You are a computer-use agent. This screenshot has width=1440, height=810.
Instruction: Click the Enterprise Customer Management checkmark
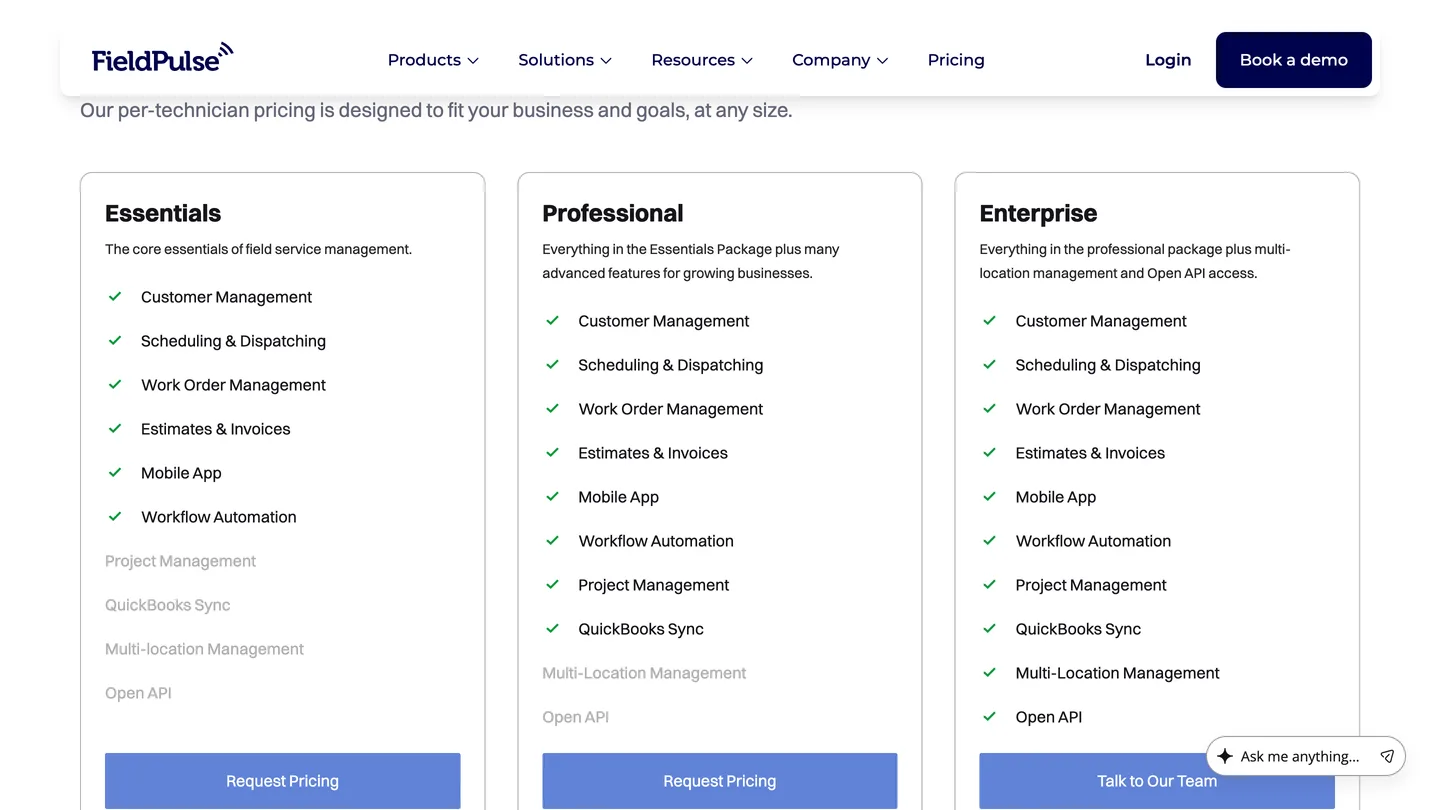click(x=989, y=321)
